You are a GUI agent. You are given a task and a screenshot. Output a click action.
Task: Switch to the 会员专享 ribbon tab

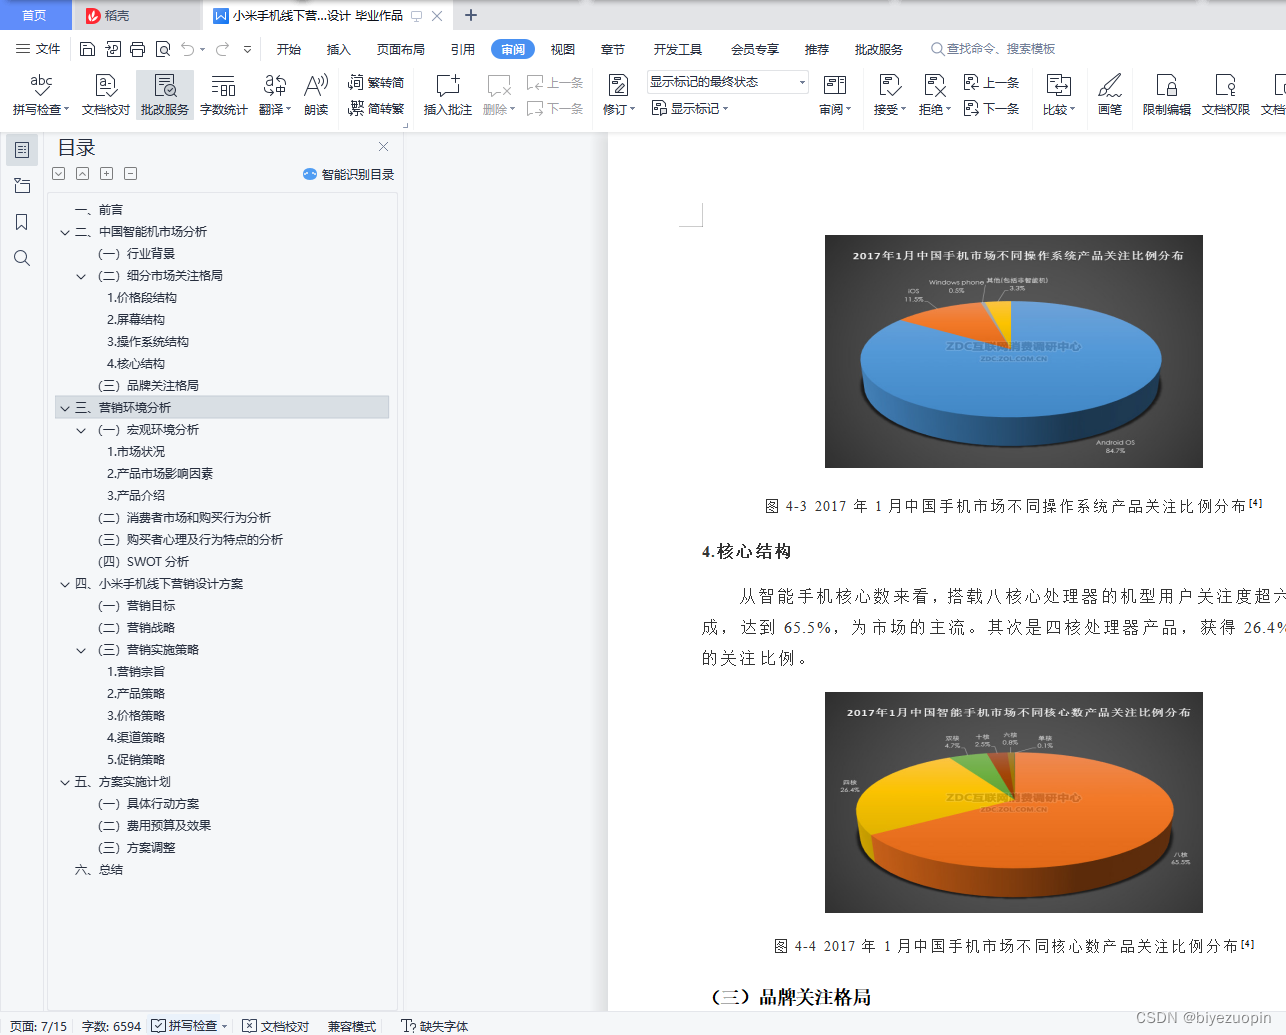tap(755, 49)
